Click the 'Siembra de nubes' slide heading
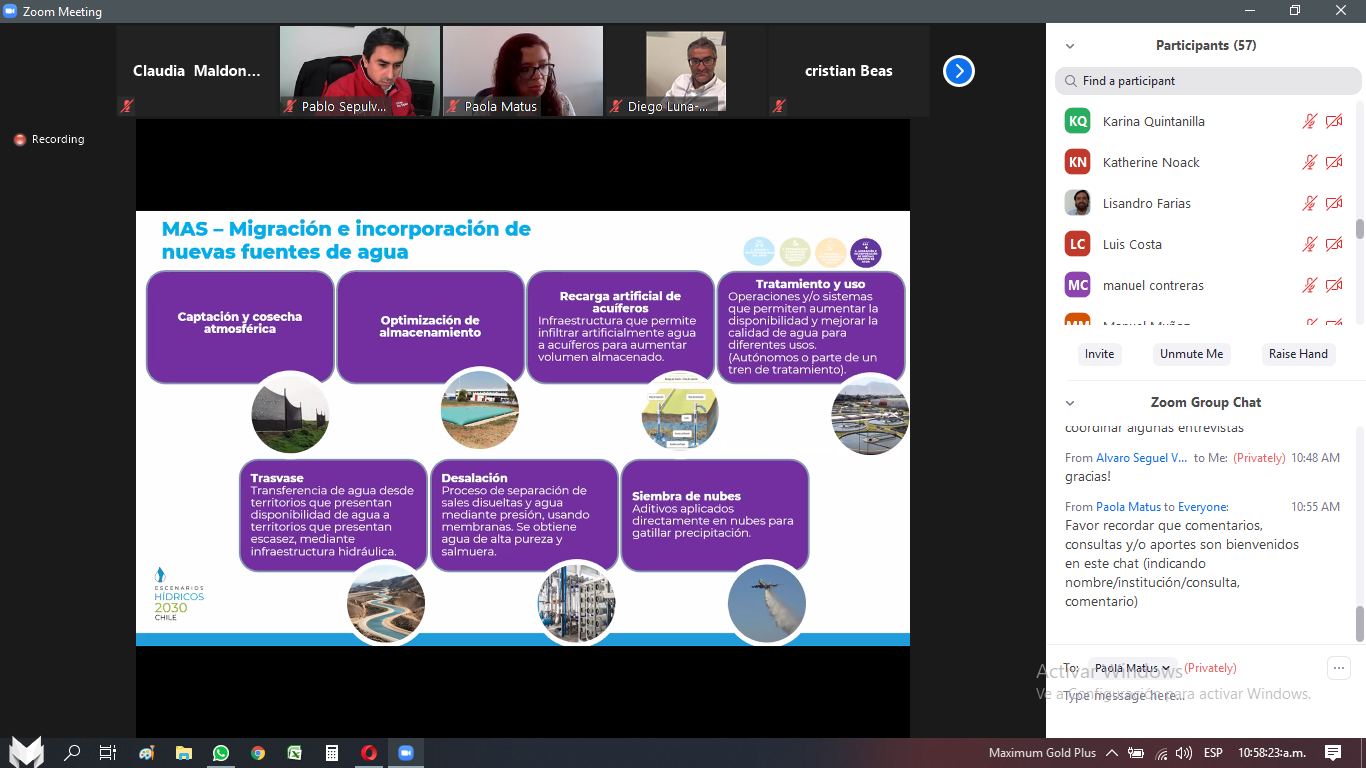Viewport: 1366px width, 768px height. pos(686,496)
